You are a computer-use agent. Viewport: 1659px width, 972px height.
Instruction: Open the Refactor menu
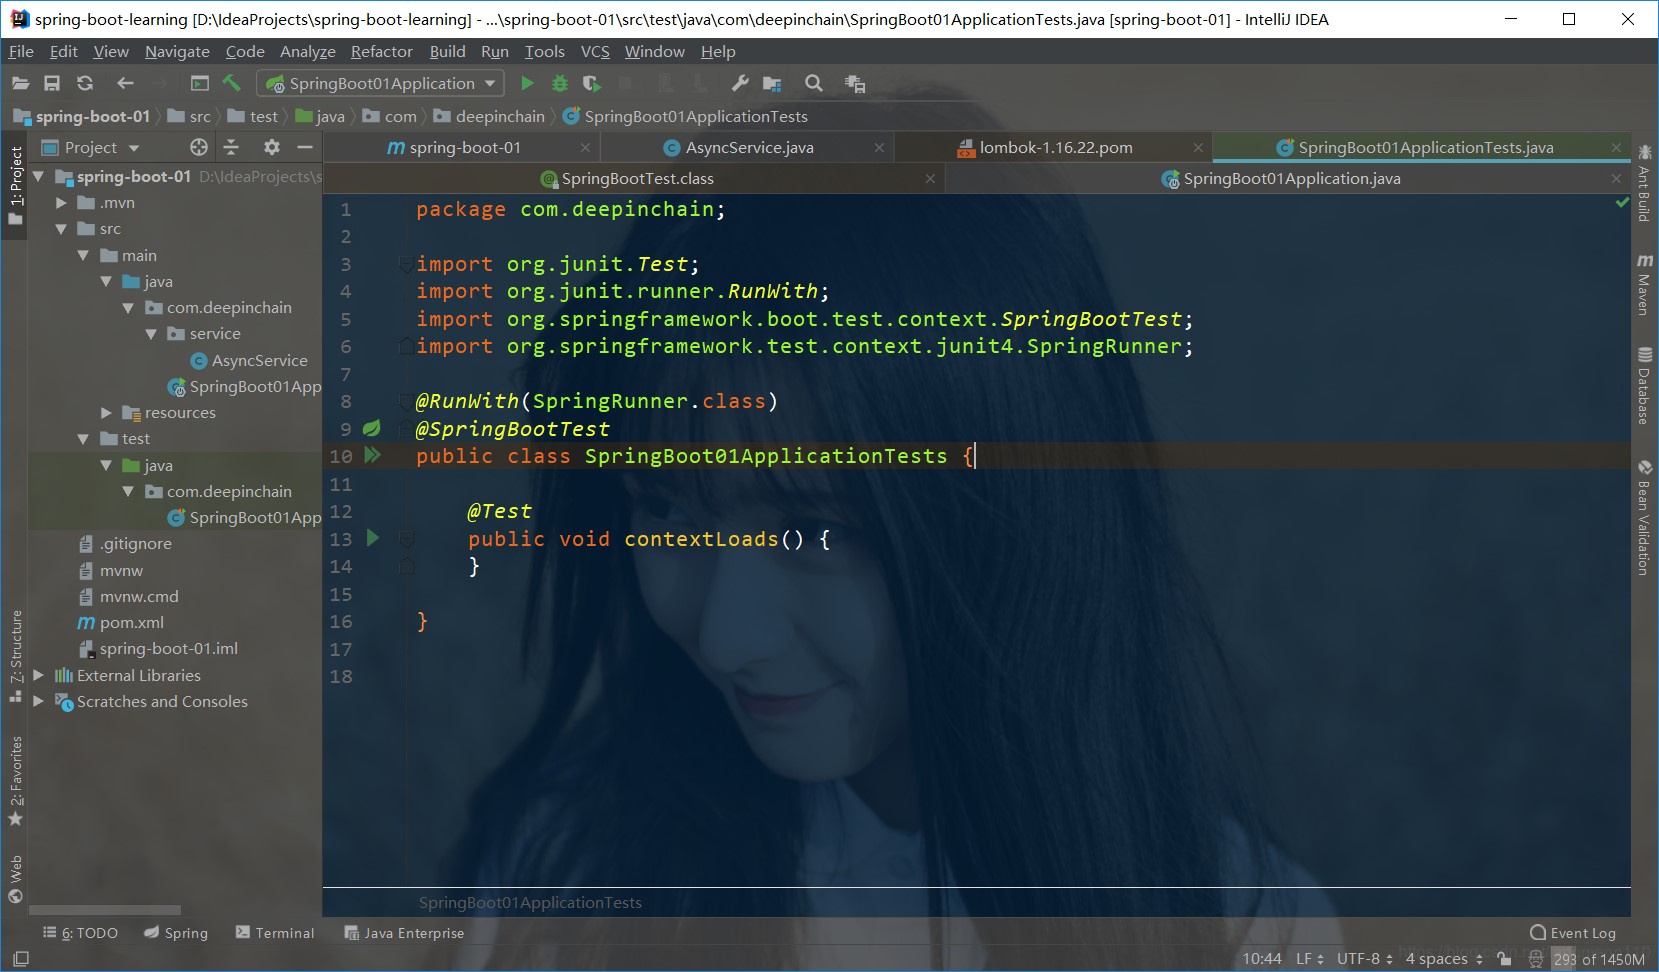[381, 51]
